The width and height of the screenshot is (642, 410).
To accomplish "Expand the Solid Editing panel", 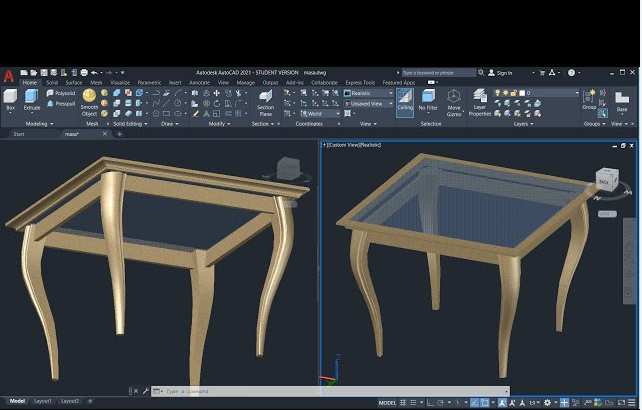I will click(130, 124).
